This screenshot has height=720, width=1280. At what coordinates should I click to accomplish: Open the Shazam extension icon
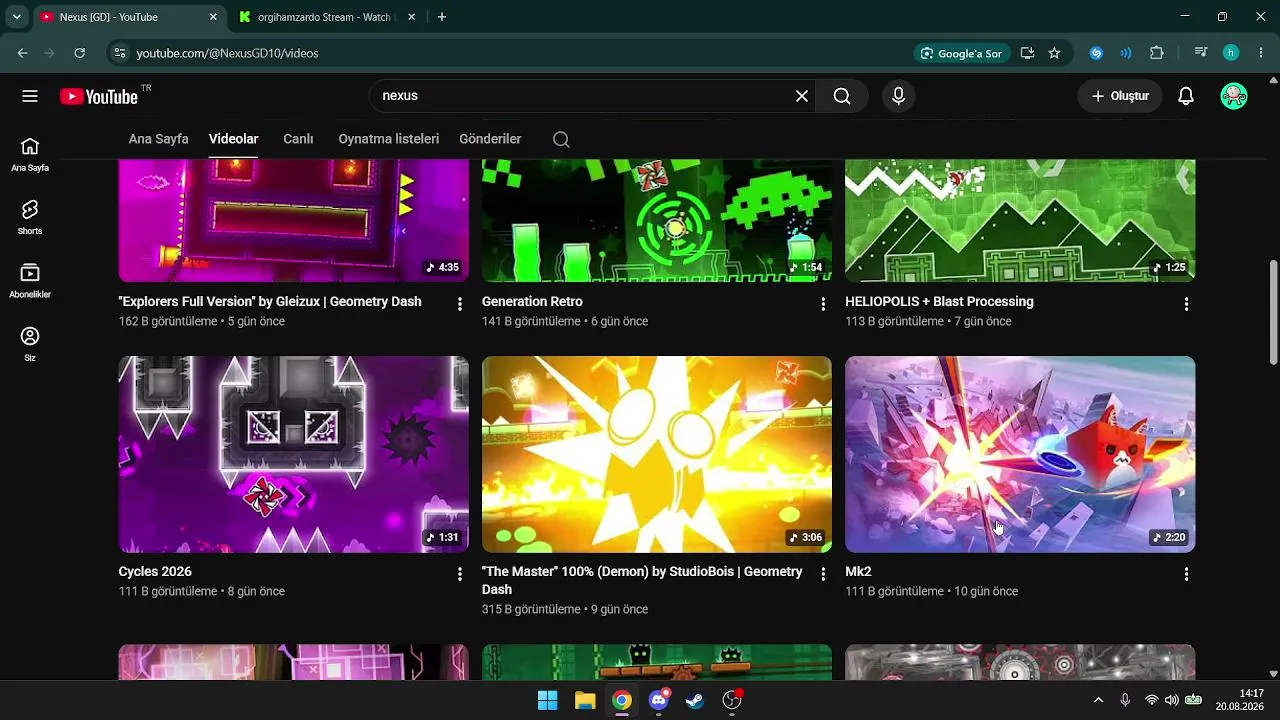[1096, 53]
